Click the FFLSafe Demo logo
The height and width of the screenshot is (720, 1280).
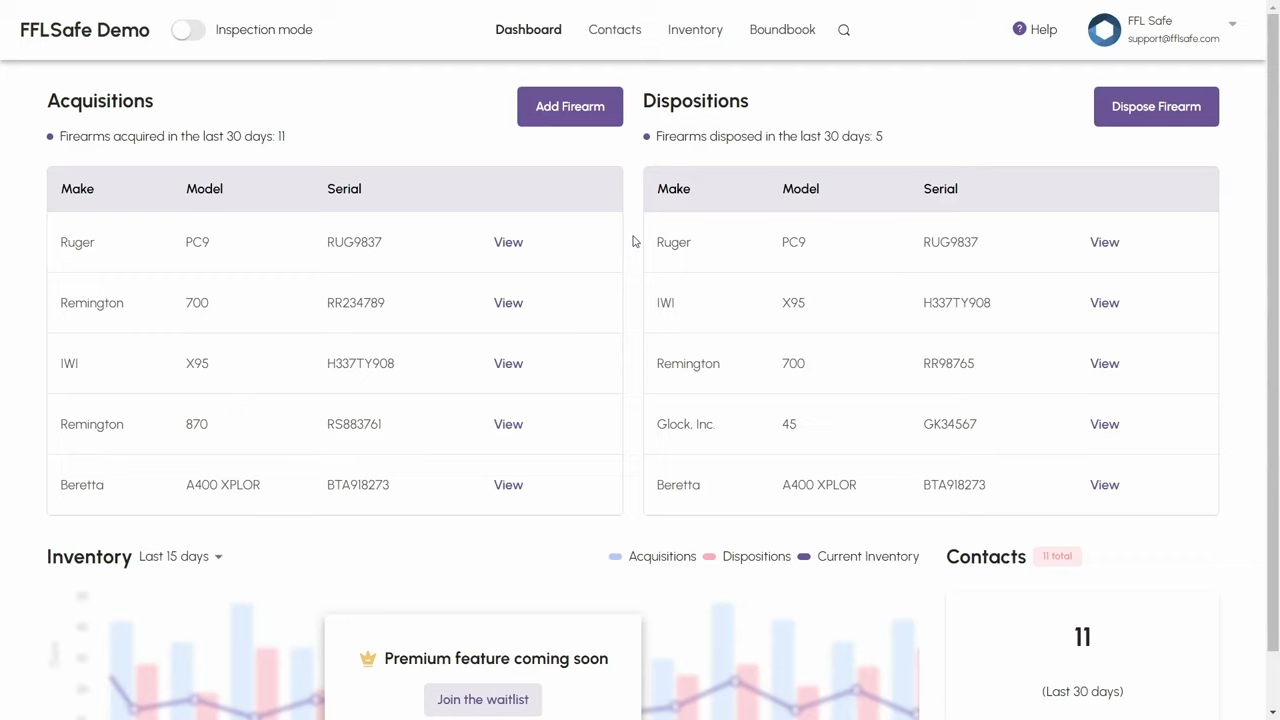pos(84,29)
